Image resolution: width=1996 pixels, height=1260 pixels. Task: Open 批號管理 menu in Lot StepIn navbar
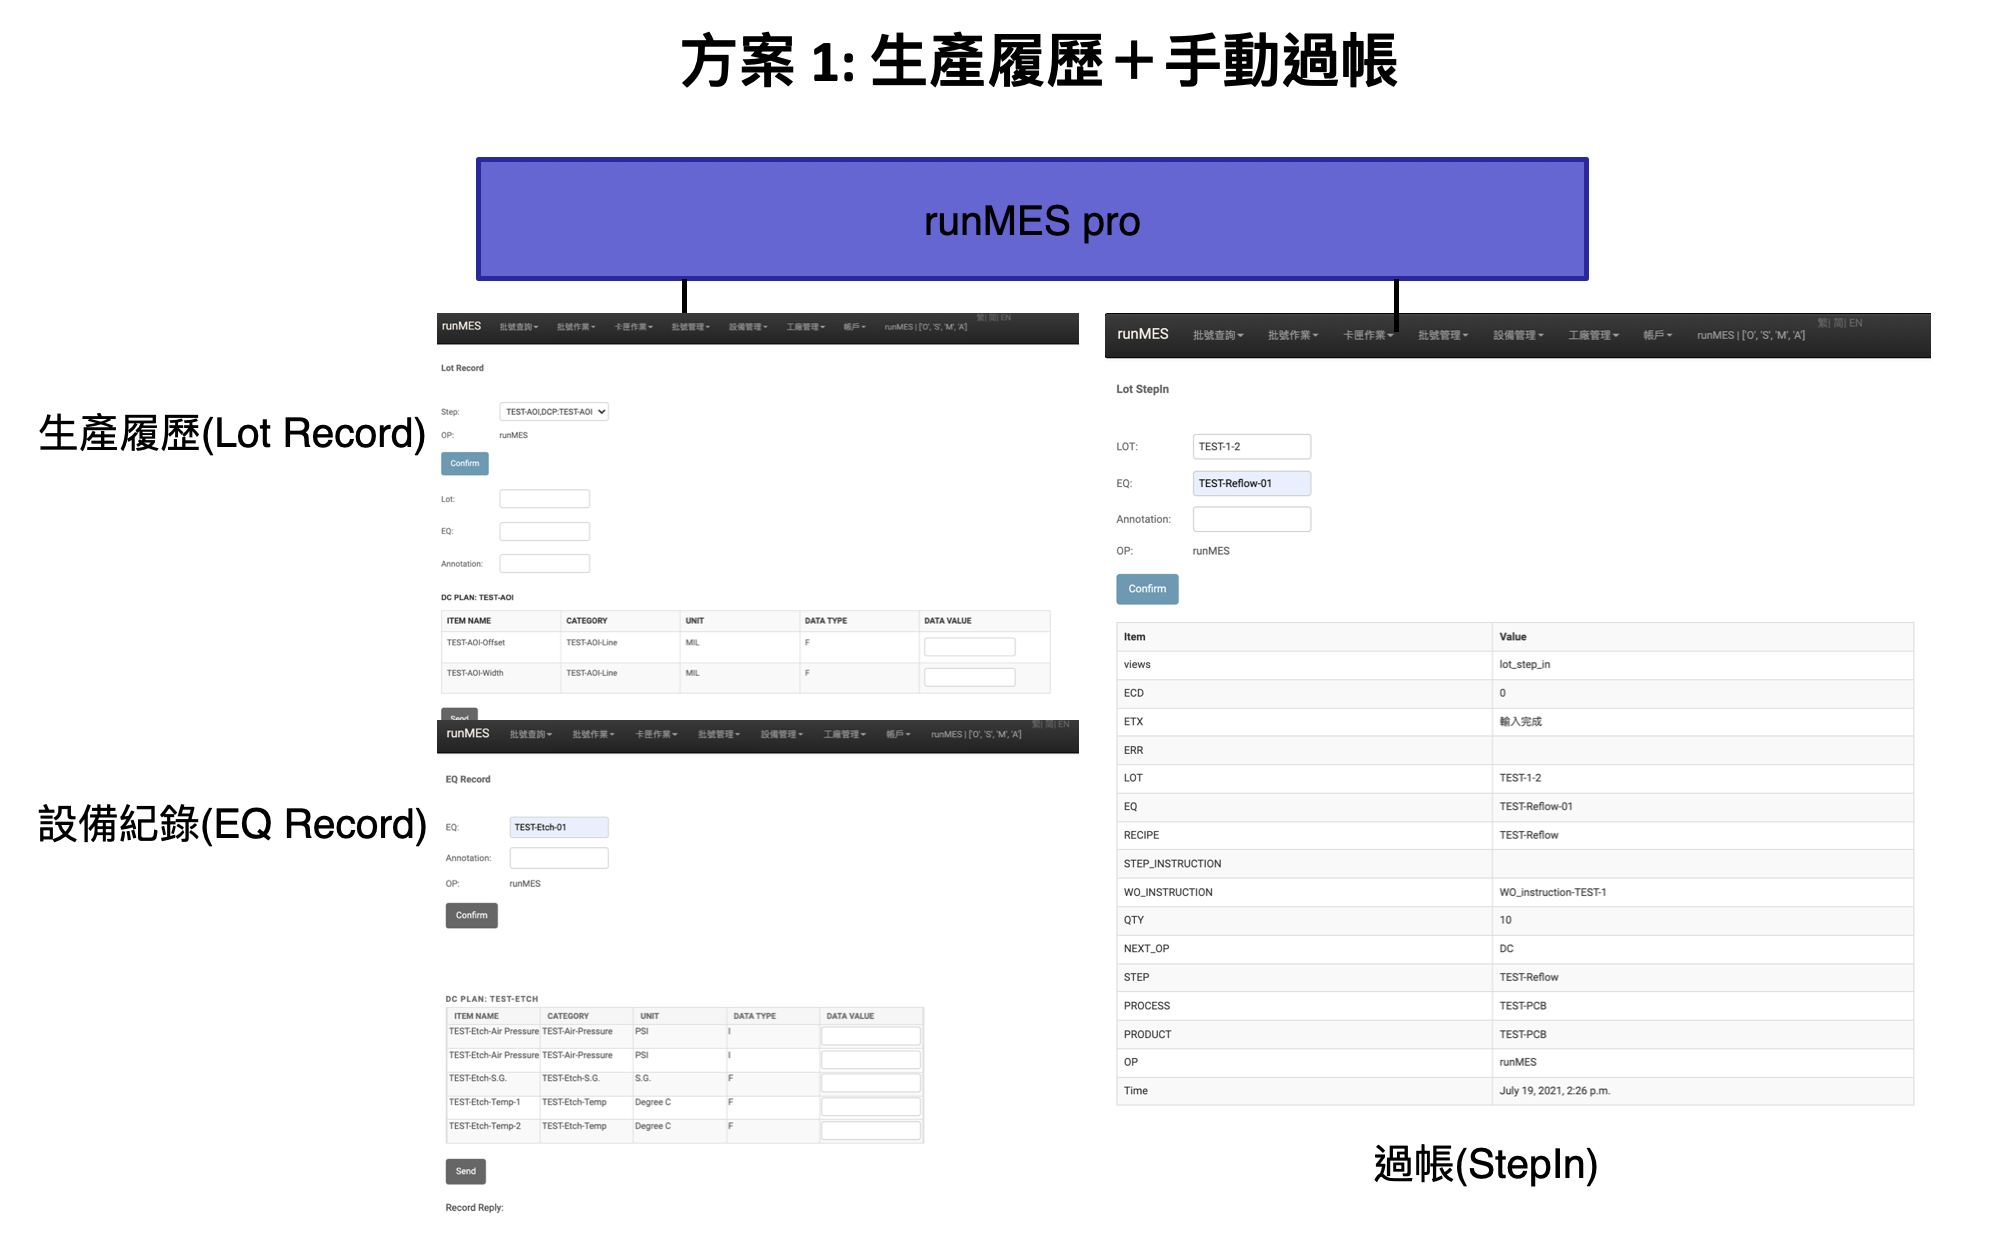1442,335
